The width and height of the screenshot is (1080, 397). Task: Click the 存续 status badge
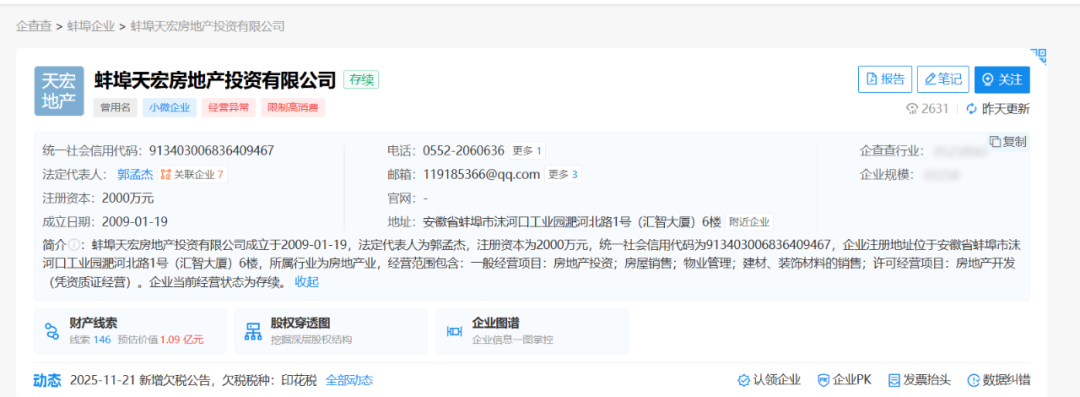tap(361, 79)
